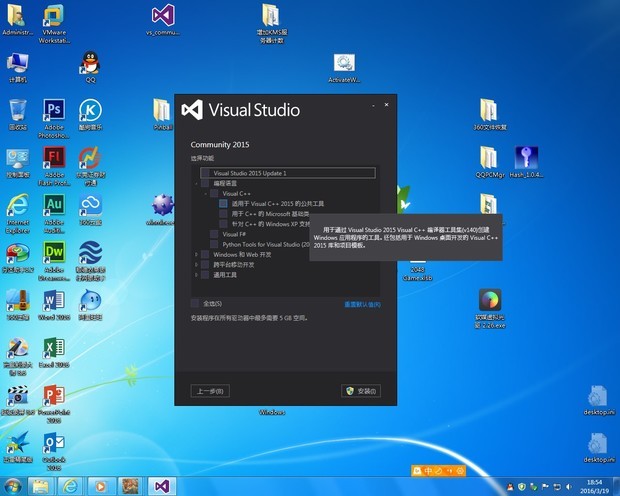Open Internet Explorer desktop icon

[17, 214]
